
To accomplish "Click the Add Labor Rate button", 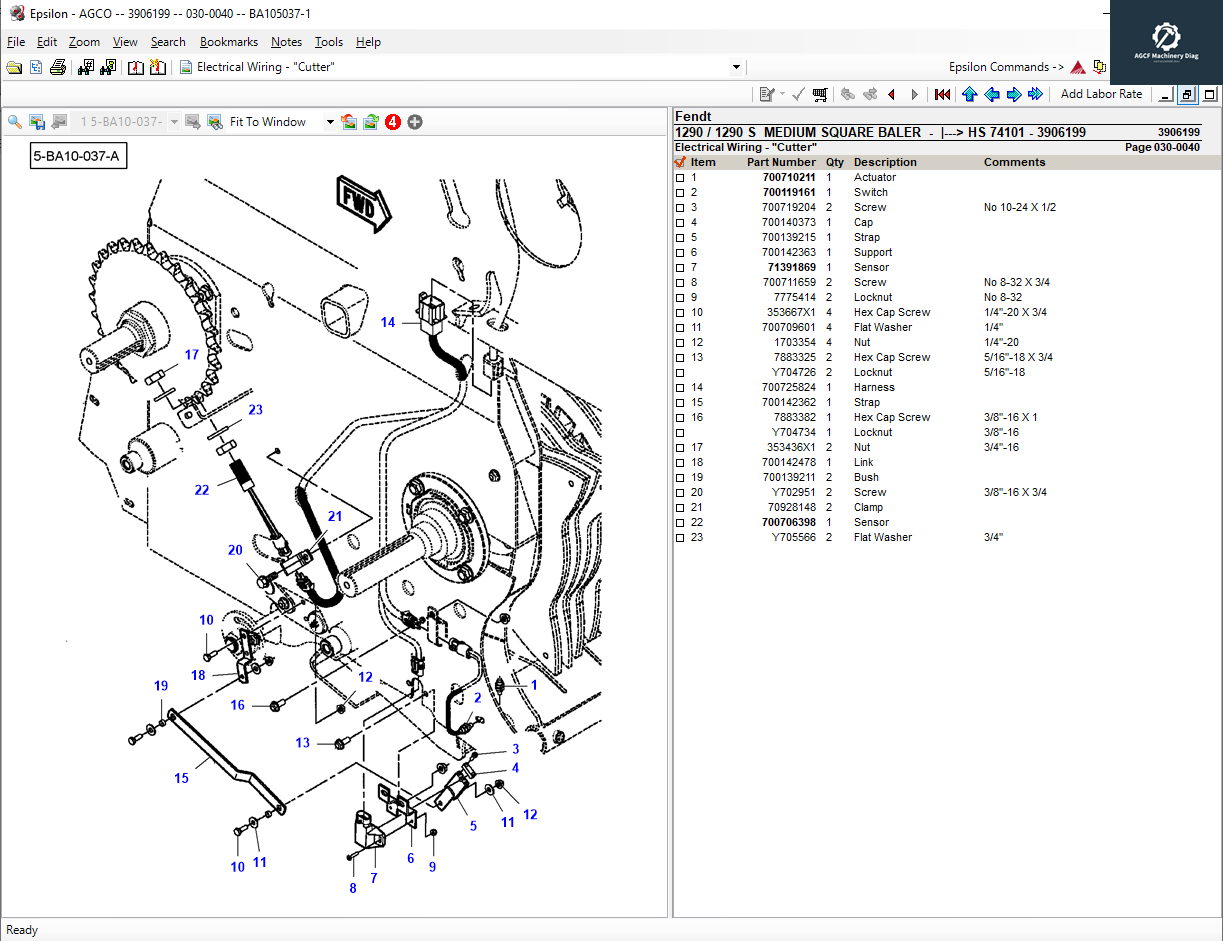I will click(x=1101, y=94).
